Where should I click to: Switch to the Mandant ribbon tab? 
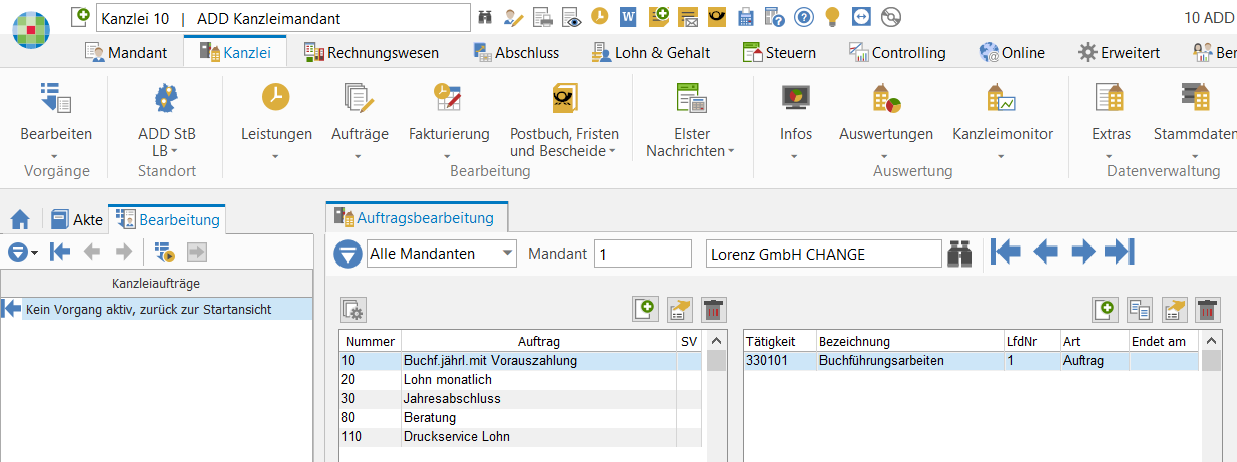point(126,52)
